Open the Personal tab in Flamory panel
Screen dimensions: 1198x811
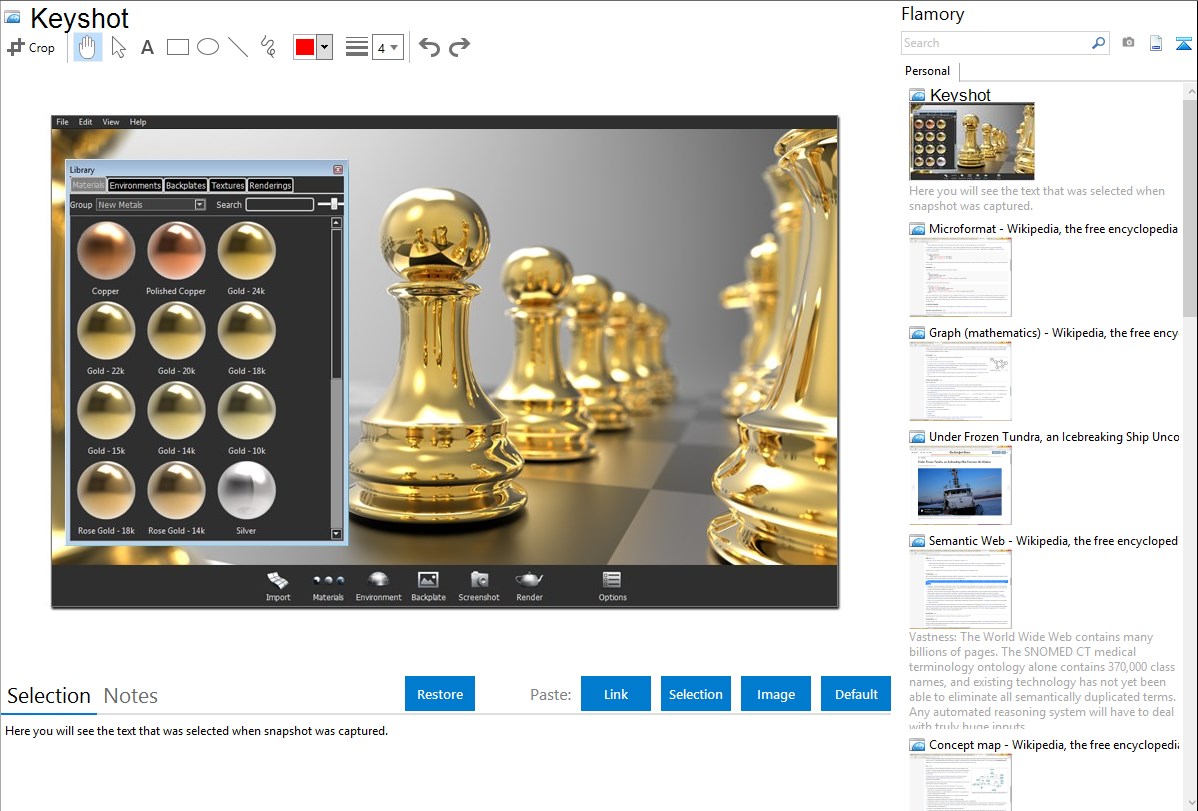coord(927,71)
